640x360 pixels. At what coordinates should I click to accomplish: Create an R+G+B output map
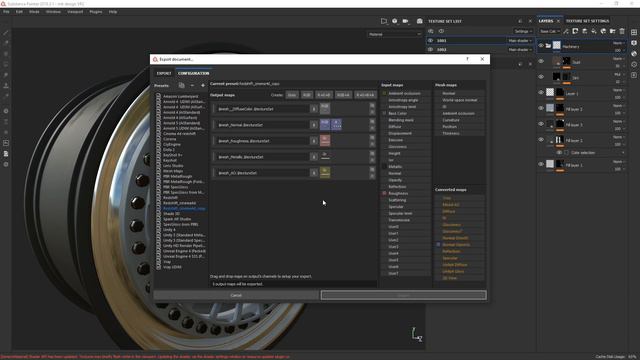[324, 95]
